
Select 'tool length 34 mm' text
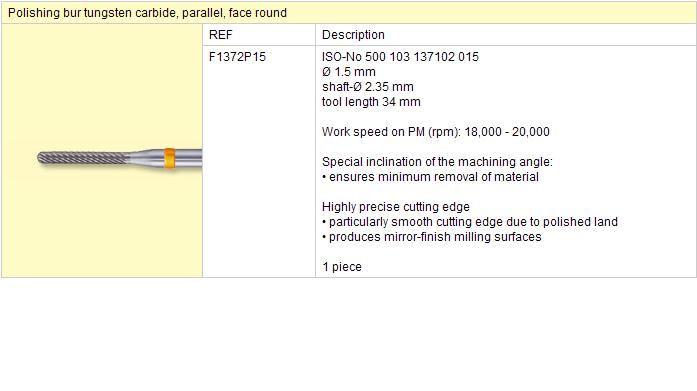[371, 102]
